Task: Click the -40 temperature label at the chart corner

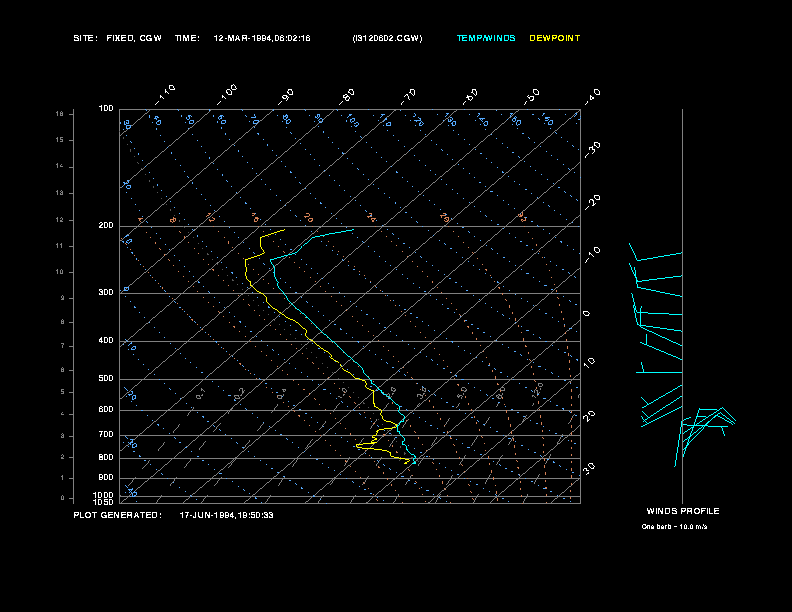Action: pyautogui.click(x=592, y=97)
